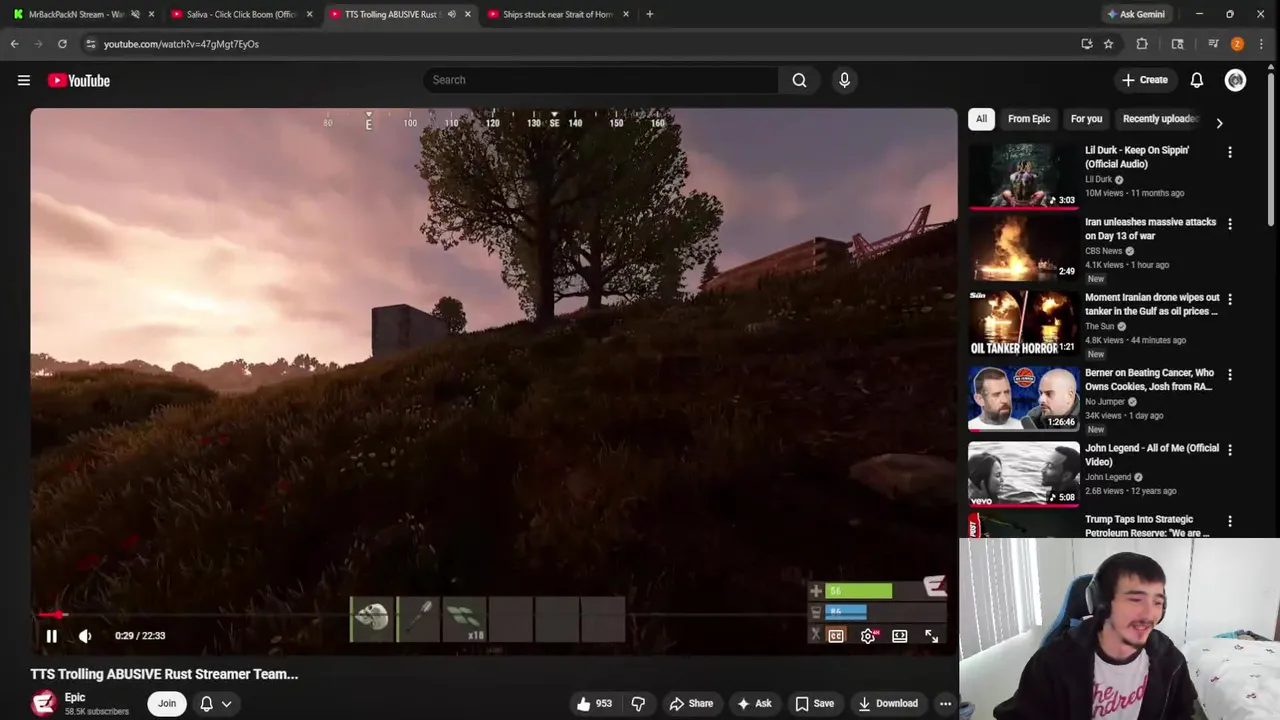Select the From Epic filter chip
Screen dimensions: 1280x720
1029,119
